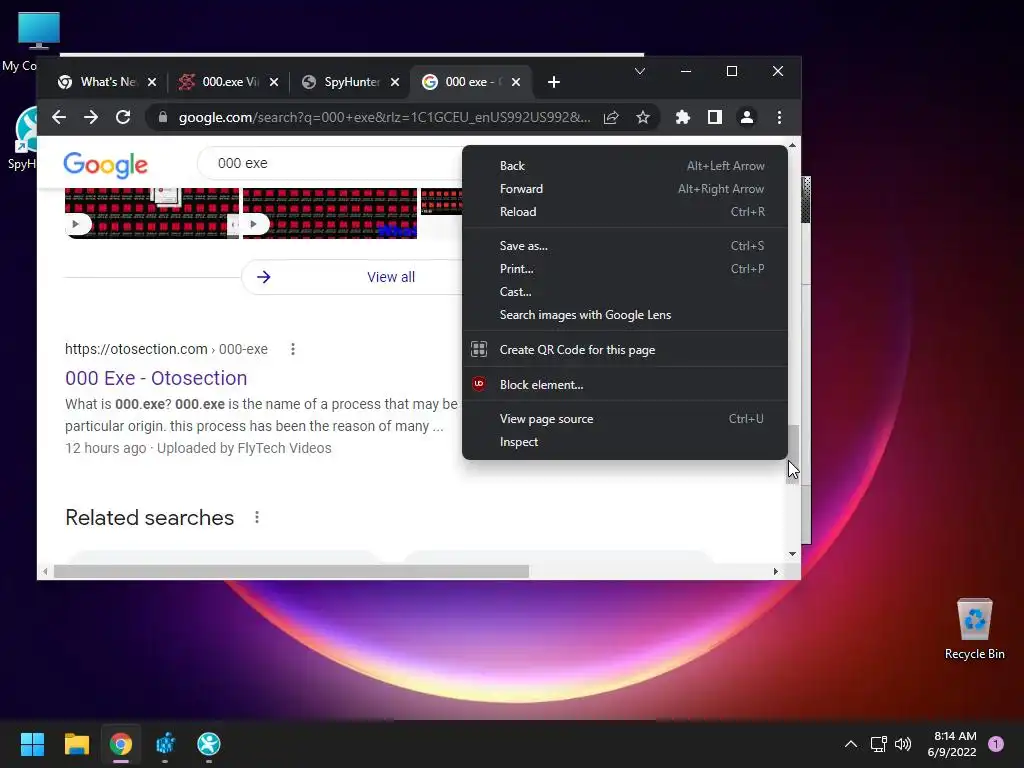Choose Save as... from the context menu
This screenshot has height=768, width=1024.
(625, 246)
